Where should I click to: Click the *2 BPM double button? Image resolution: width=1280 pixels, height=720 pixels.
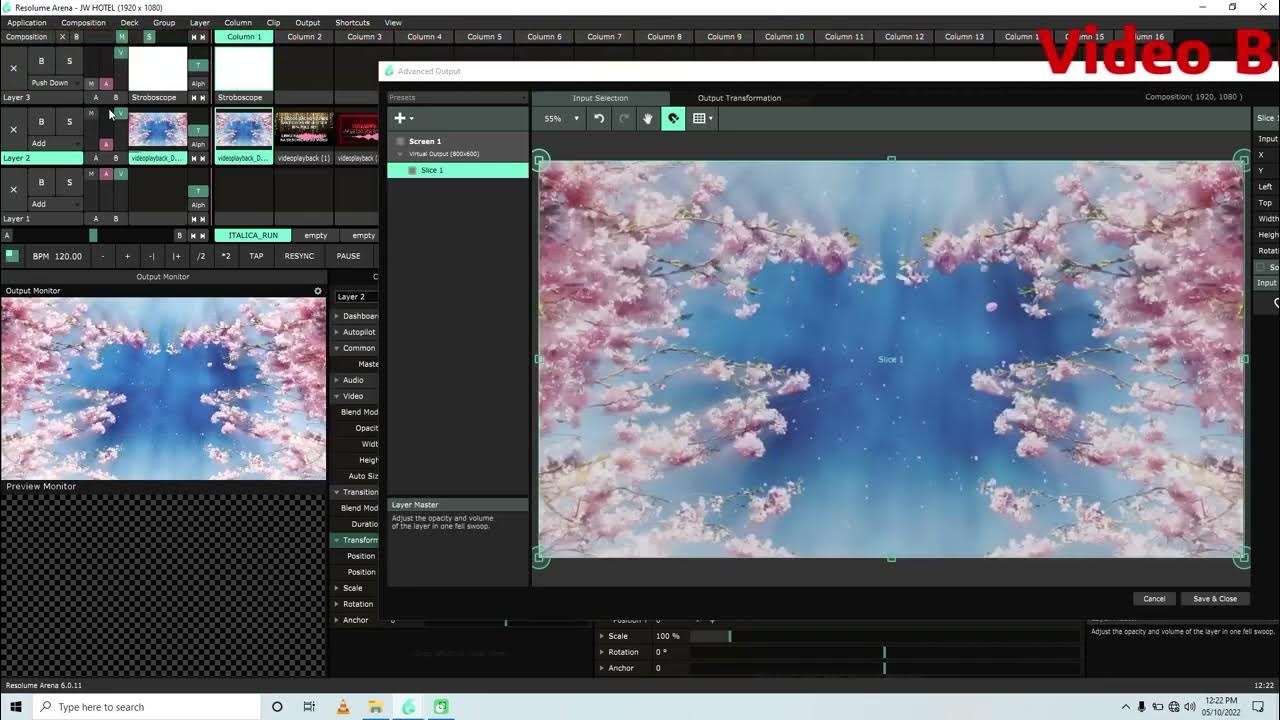pyautogui.click(x=225, y=256)
